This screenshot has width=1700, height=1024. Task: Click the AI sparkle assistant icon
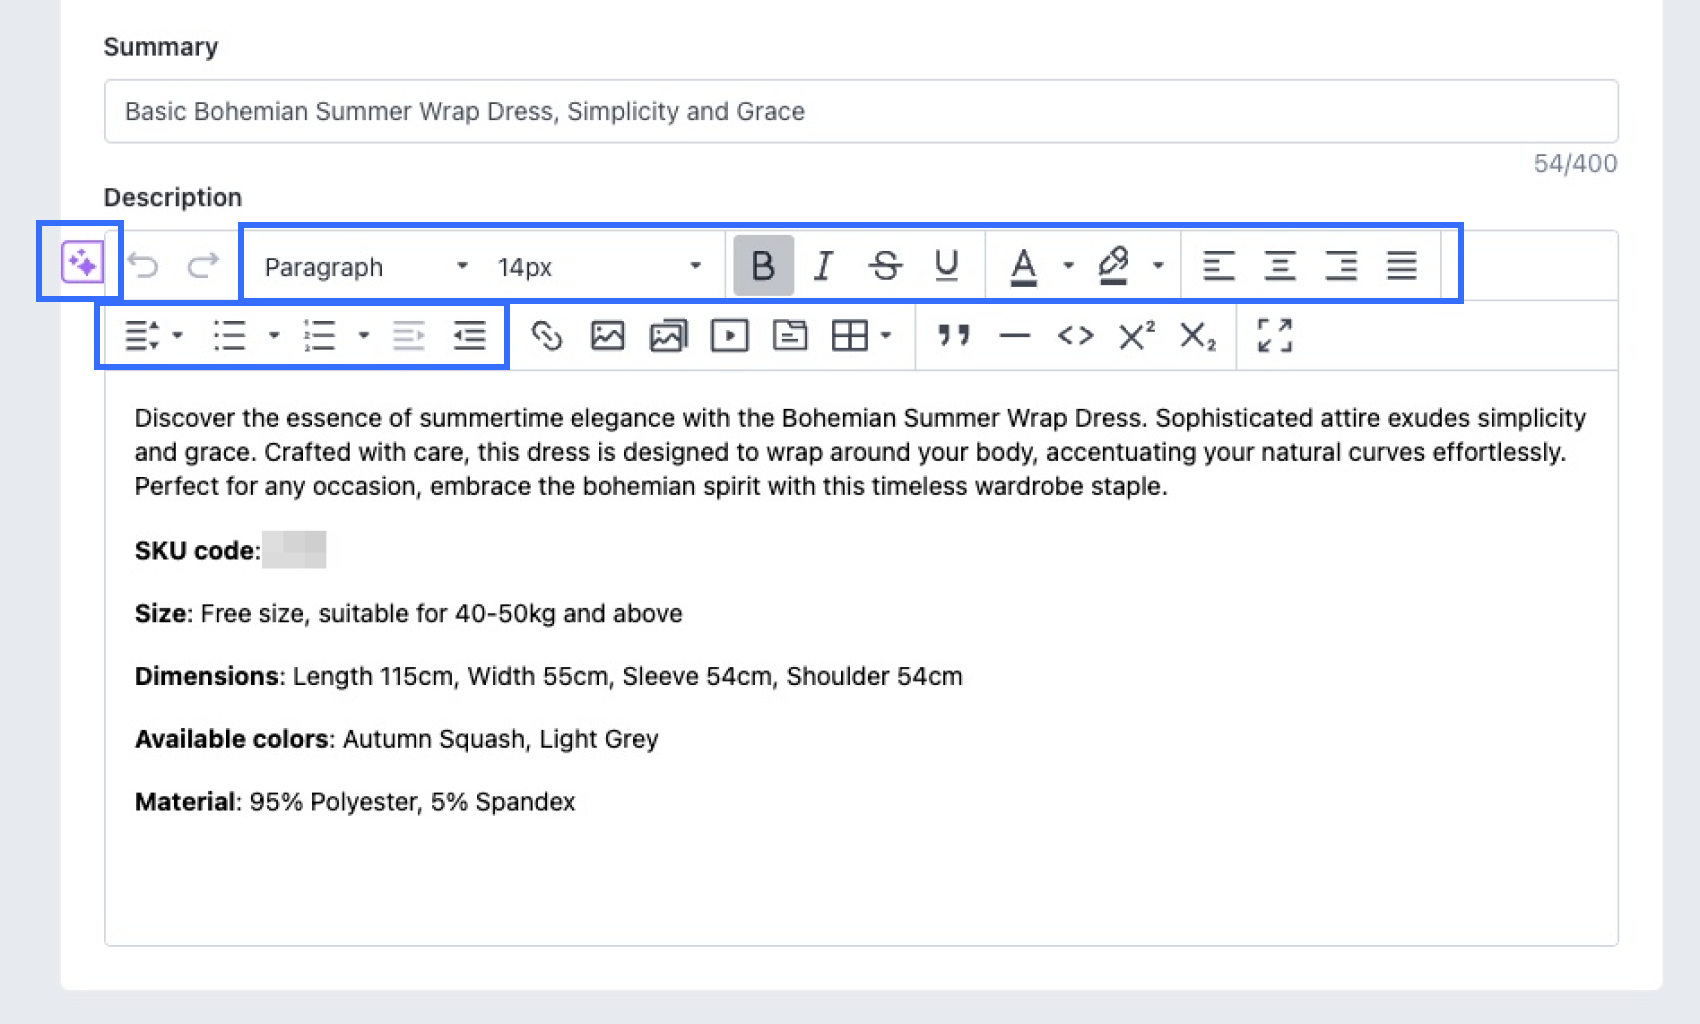(81, 263)
